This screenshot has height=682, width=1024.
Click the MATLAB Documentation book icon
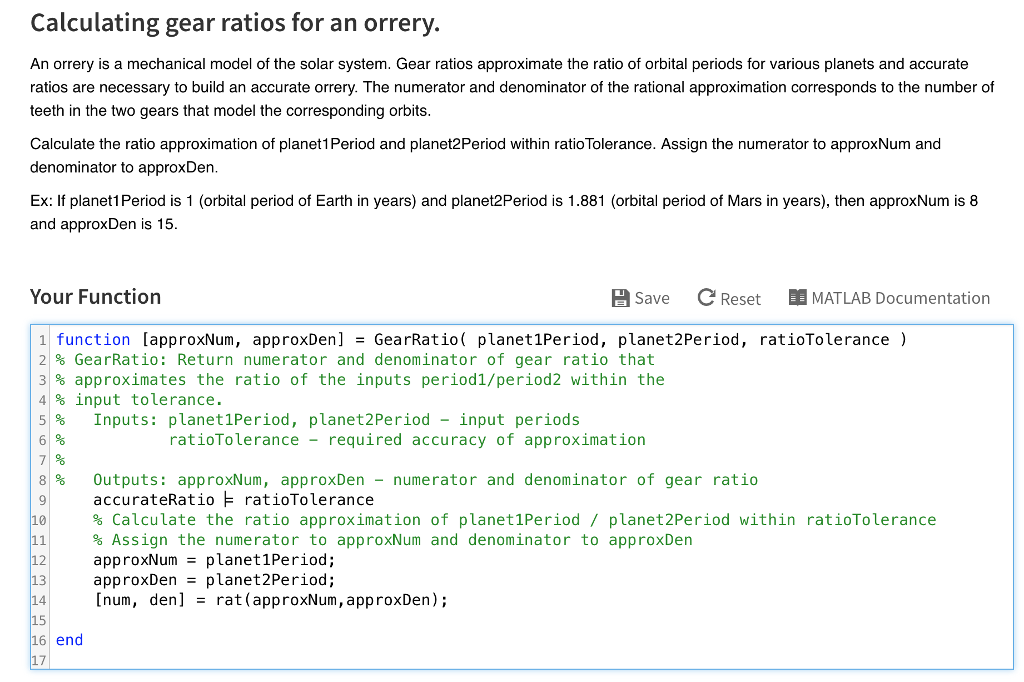coord(797,298)
